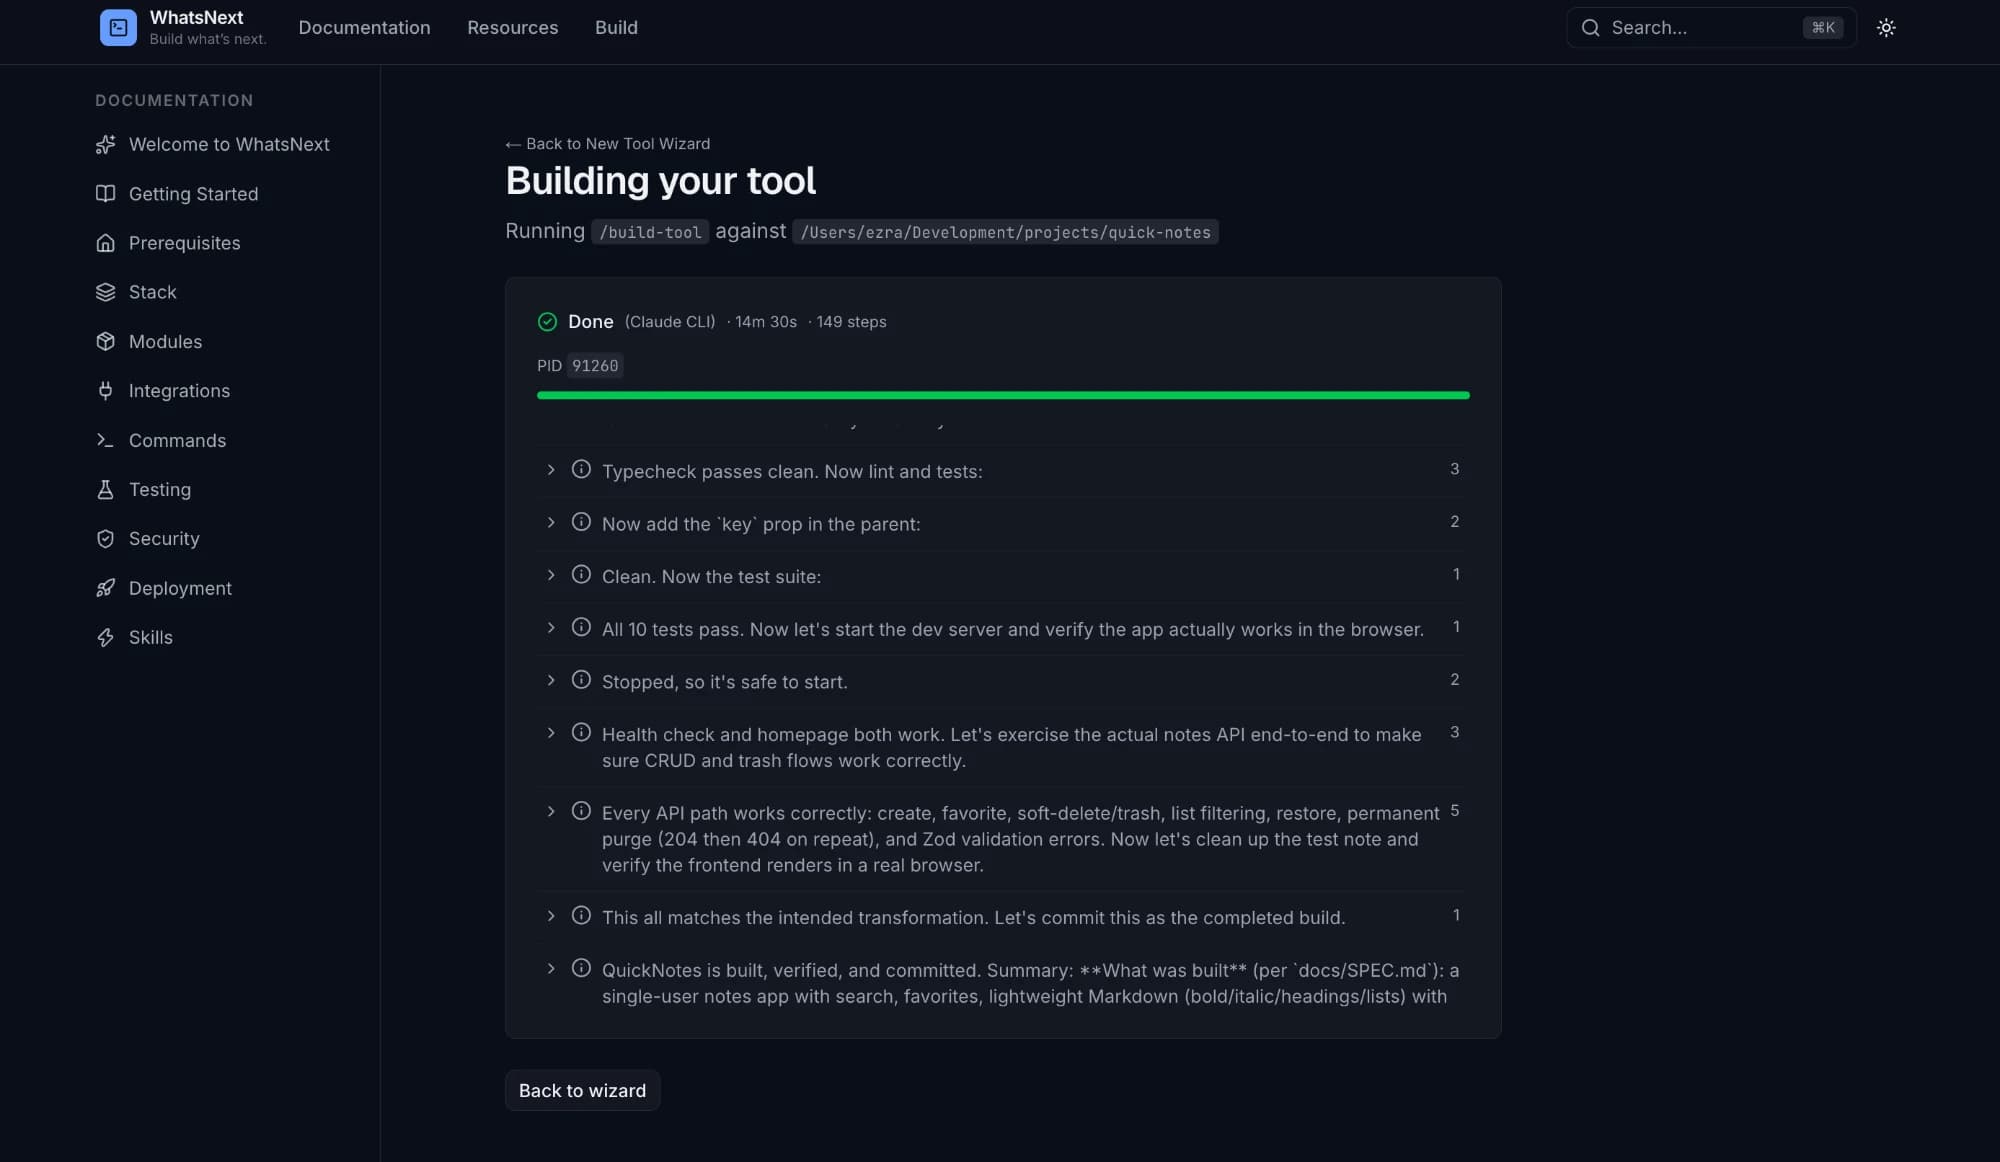Image resolution: width=2000 pixels, height=1162 pixels.
Task: Click info icon beside 'Typecheck passes clean'
Action: tap(581, 470)
